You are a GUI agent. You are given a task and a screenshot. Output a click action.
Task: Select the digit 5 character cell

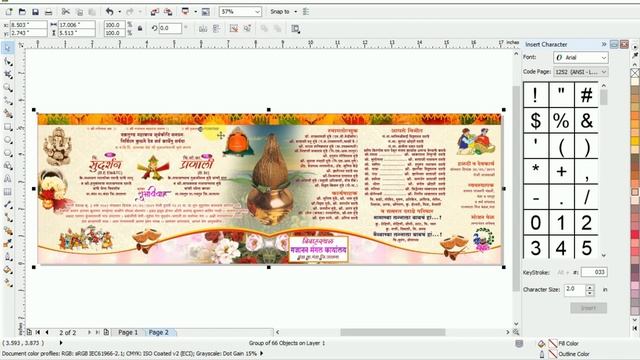586,247
